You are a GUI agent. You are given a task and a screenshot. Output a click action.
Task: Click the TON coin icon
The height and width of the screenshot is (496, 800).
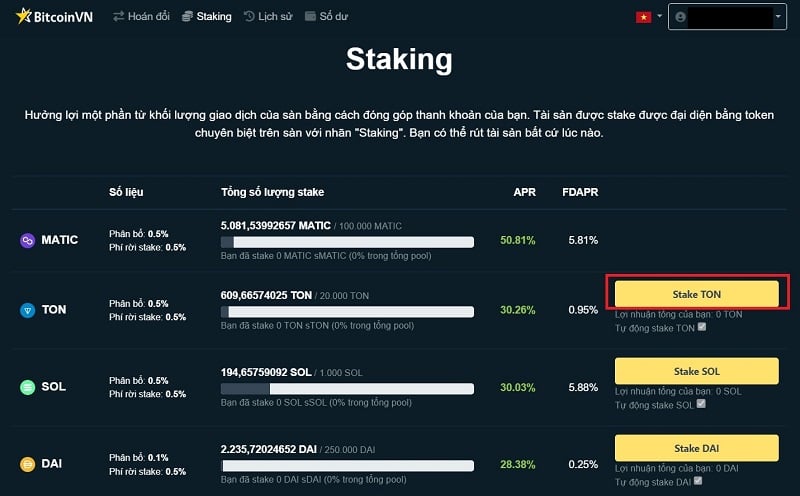pyautogui.click(x=27, y=310)
